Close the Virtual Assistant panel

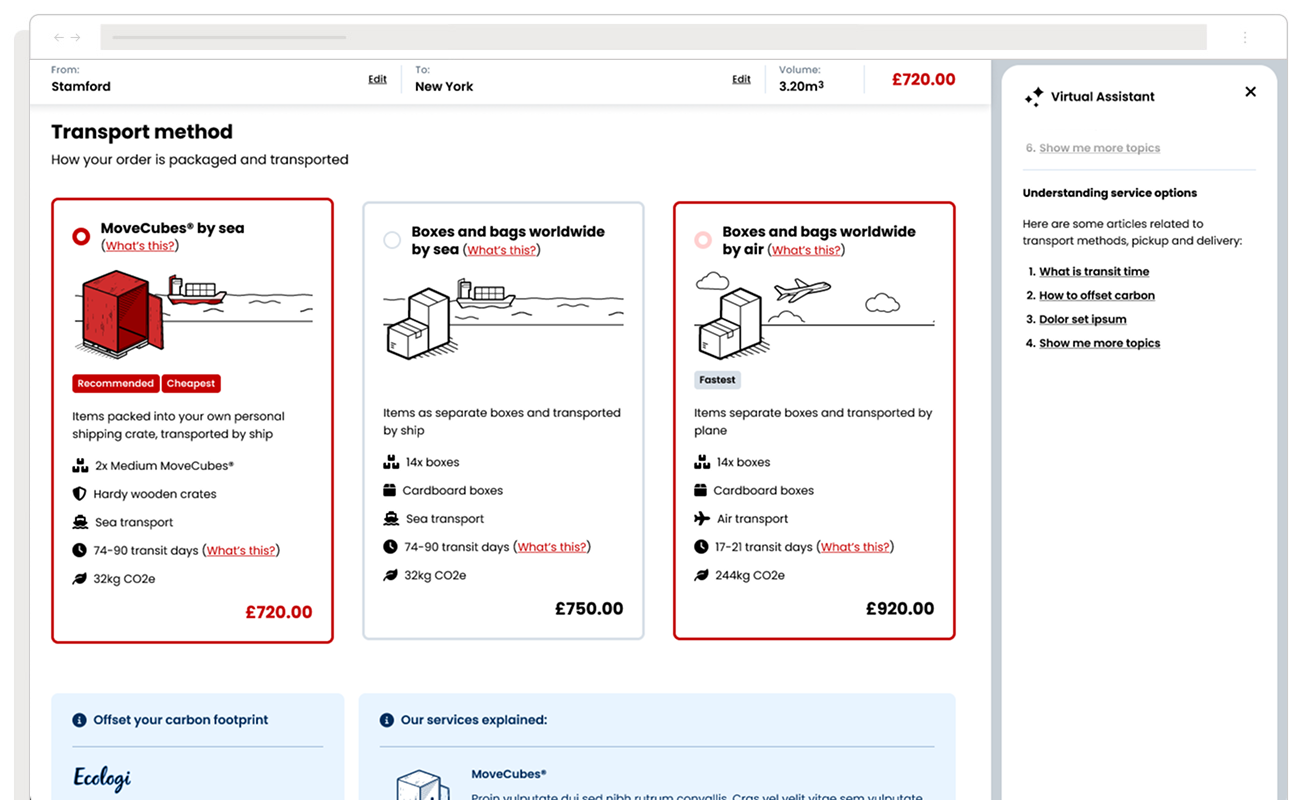1250,91
